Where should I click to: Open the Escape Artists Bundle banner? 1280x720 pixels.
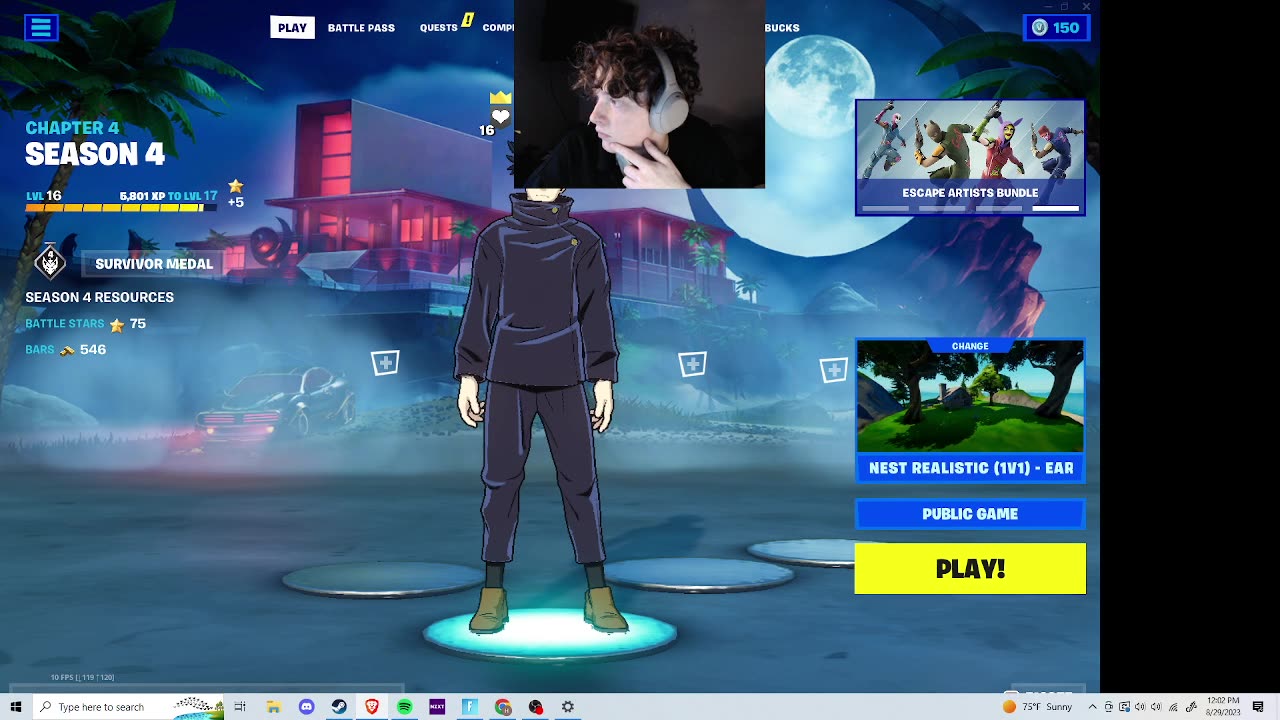(x=970, y=157)
